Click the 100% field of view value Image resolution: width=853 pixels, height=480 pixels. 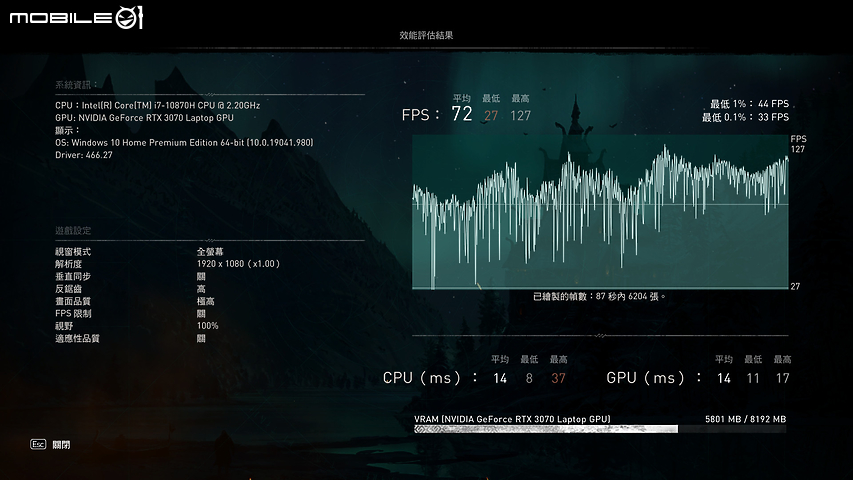pyautogui.click(x=208, y=326)
